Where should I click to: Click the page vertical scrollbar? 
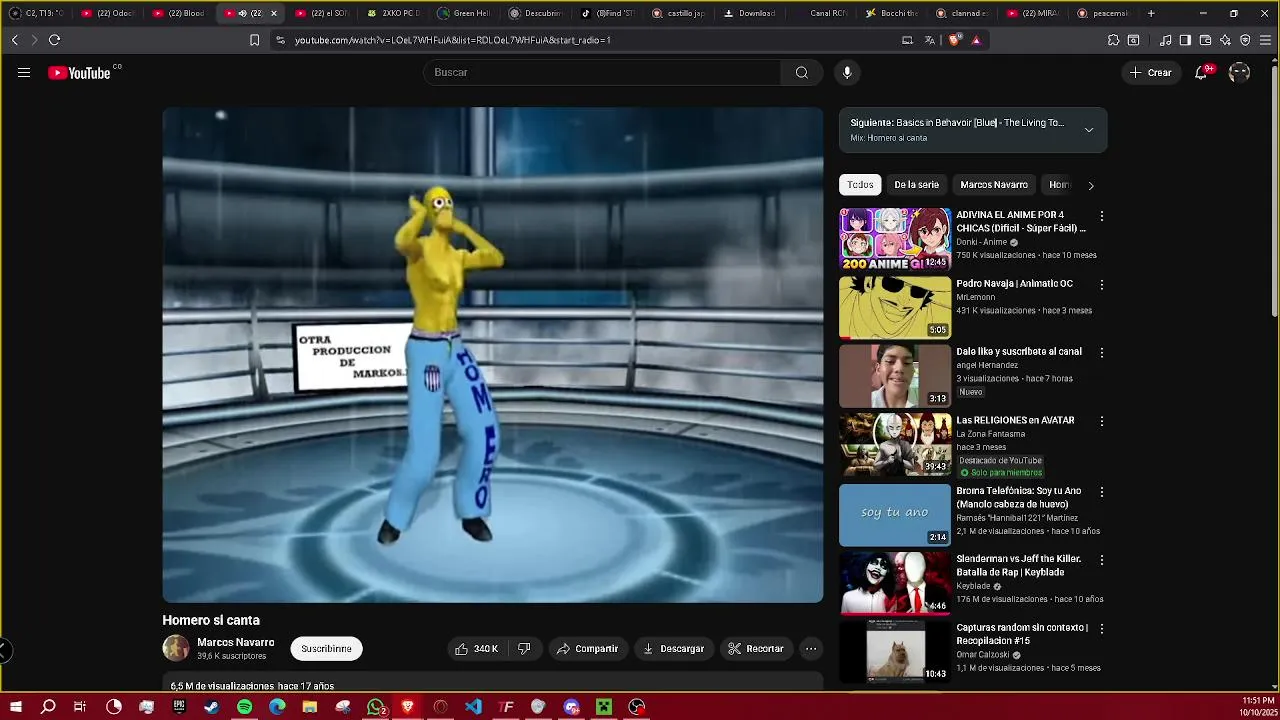tap(1274, 190)
